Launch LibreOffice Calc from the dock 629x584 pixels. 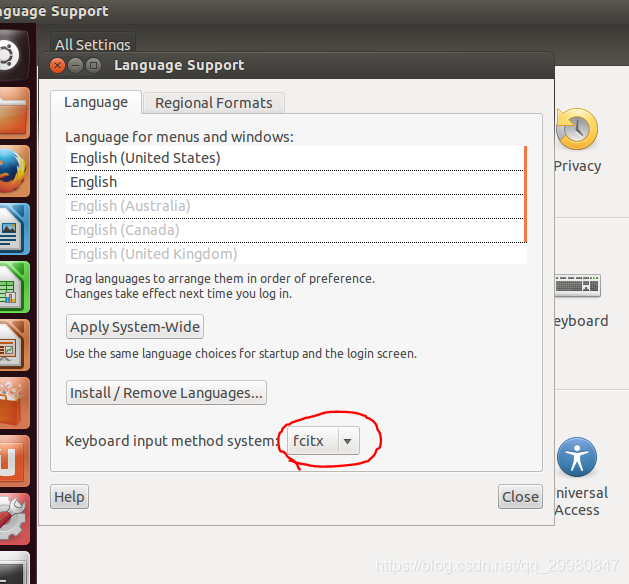(14, 287)
